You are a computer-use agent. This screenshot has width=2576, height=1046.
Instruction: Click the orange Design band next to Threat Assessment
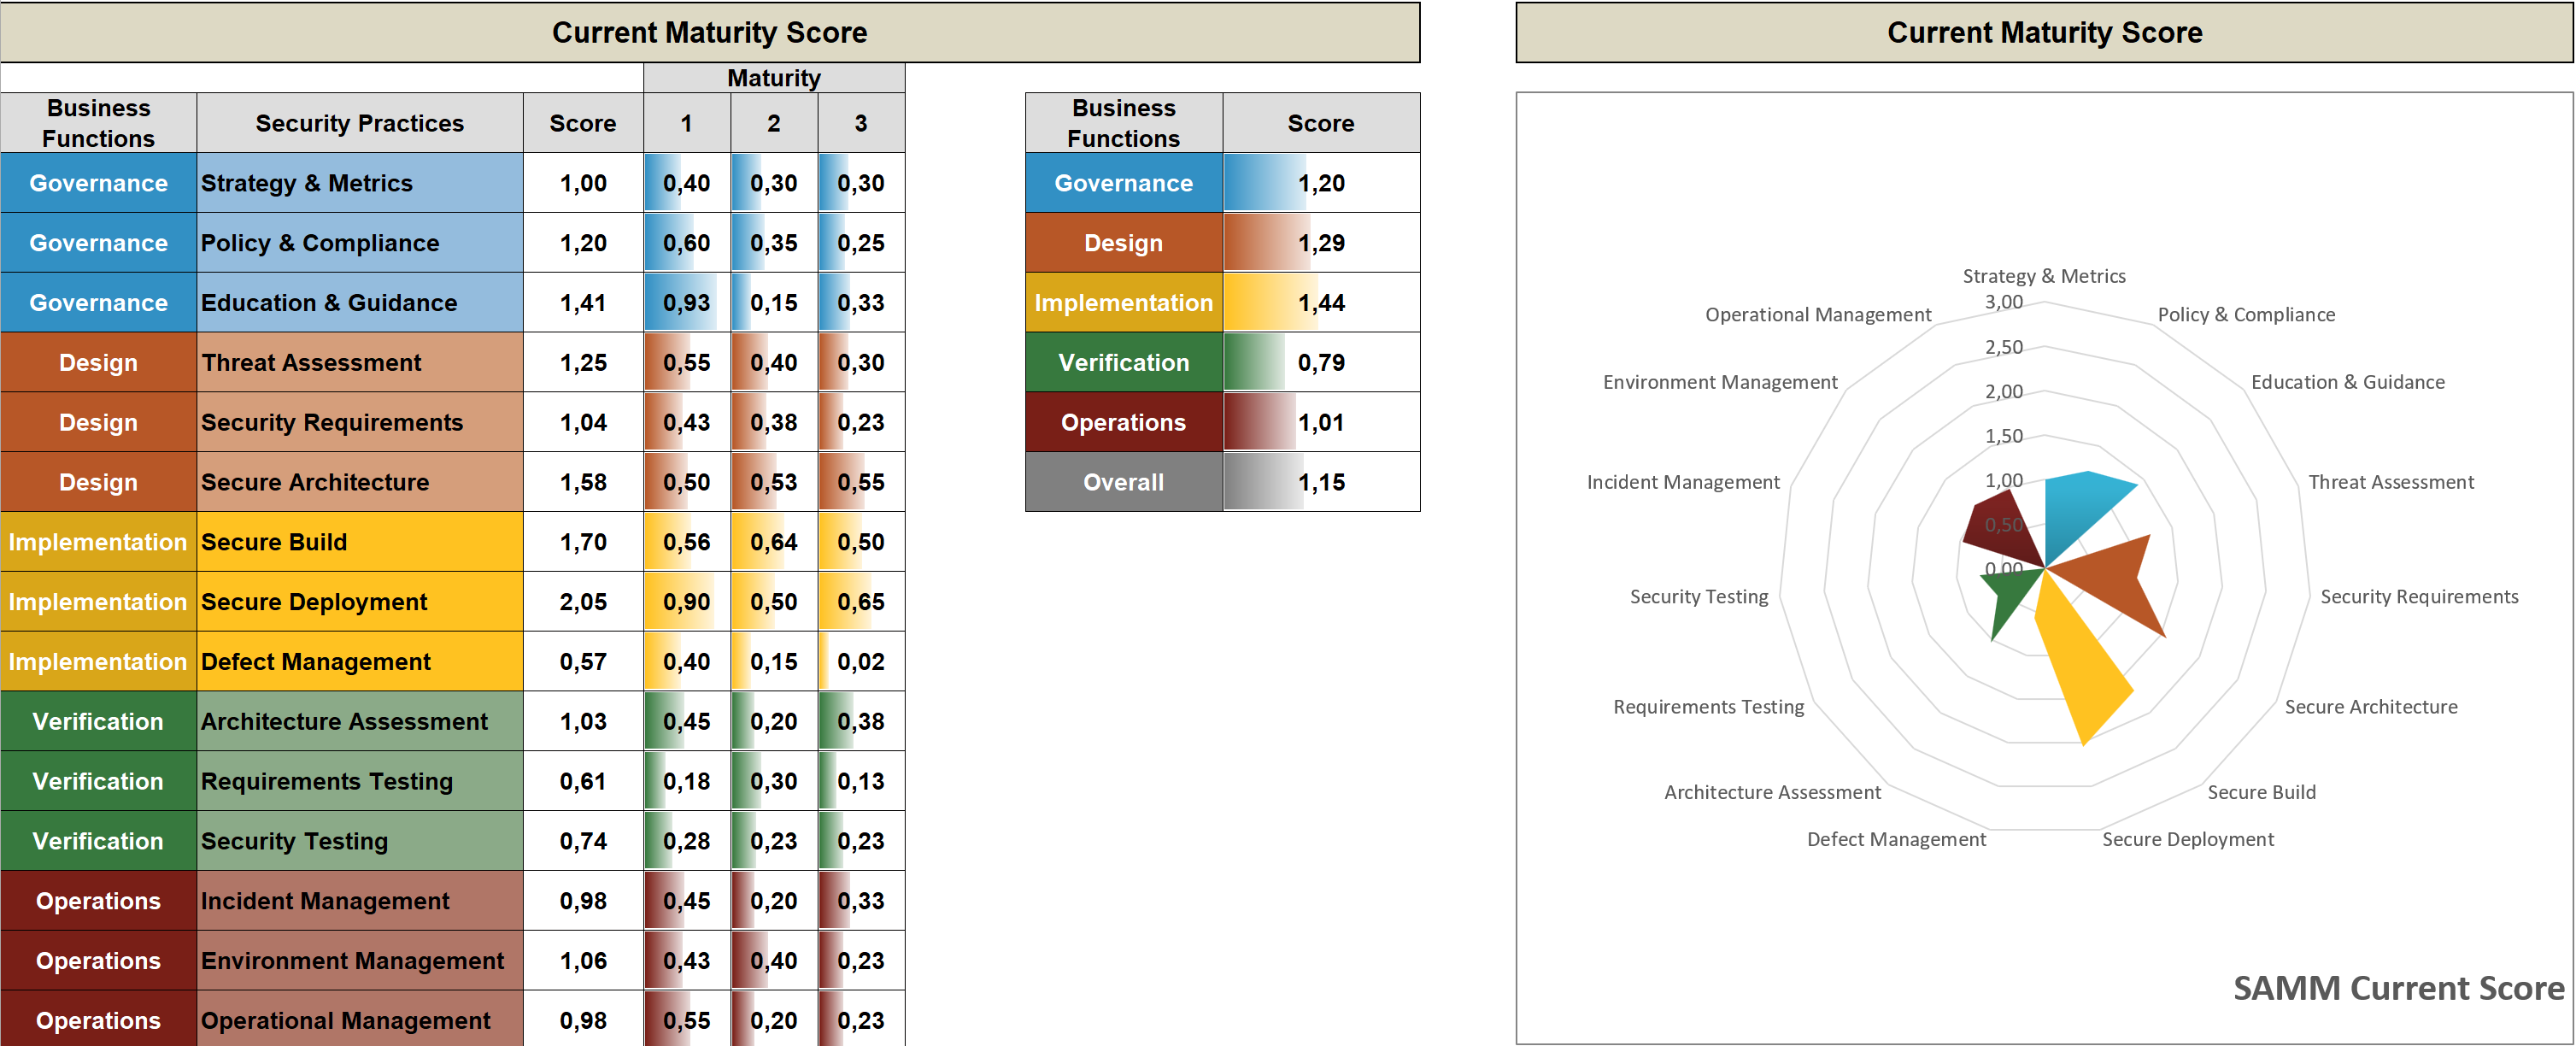(x=97, y=362)
